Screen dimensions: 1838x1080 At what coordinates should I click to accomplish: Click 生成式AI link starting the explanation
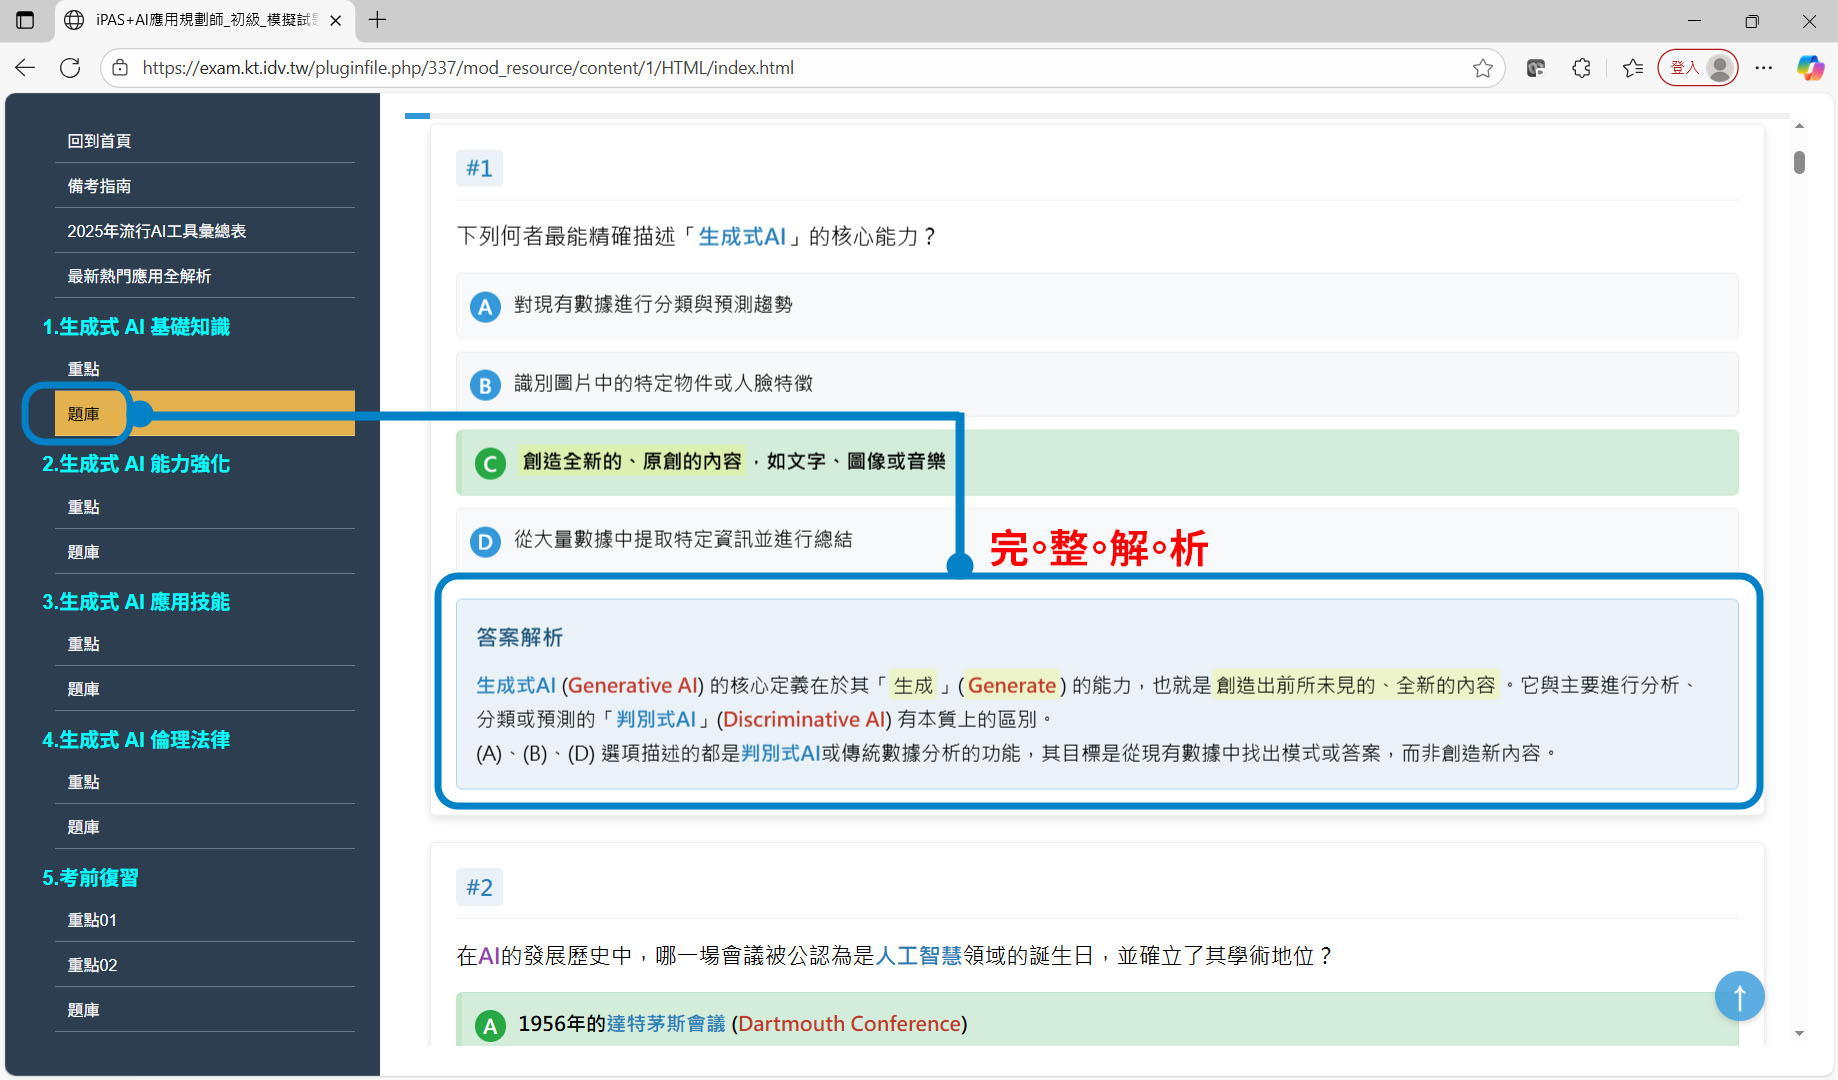tap(516, 685)
